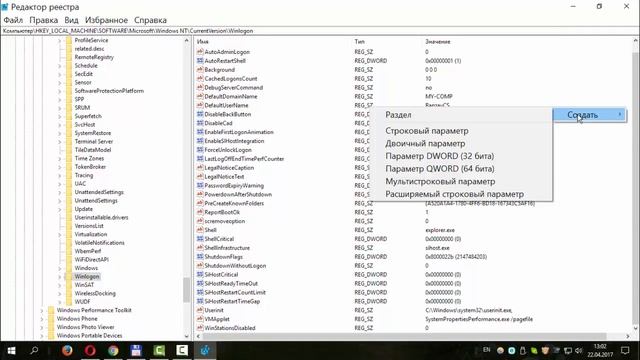This screenshot has height=360, width=640.
Task: Expand the Schedule key
Action: coord(60,65)
